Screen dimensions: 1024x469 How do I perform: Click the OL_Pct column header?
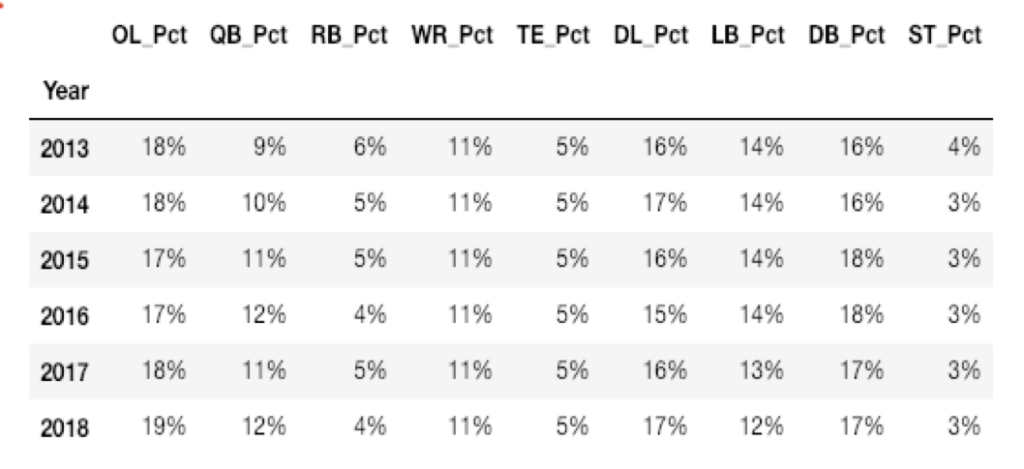coord(149,36)
